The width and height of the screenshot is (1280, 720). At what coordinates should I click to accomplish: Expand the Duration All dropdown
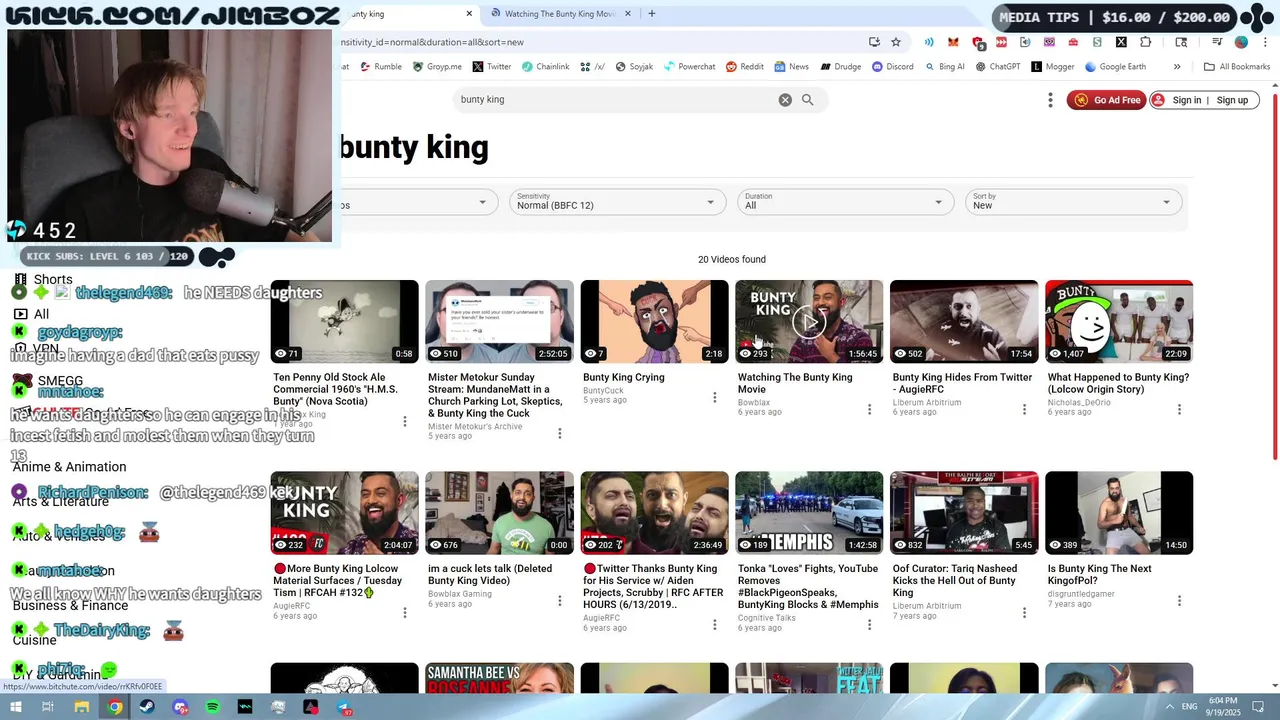[x=845, y=202]
